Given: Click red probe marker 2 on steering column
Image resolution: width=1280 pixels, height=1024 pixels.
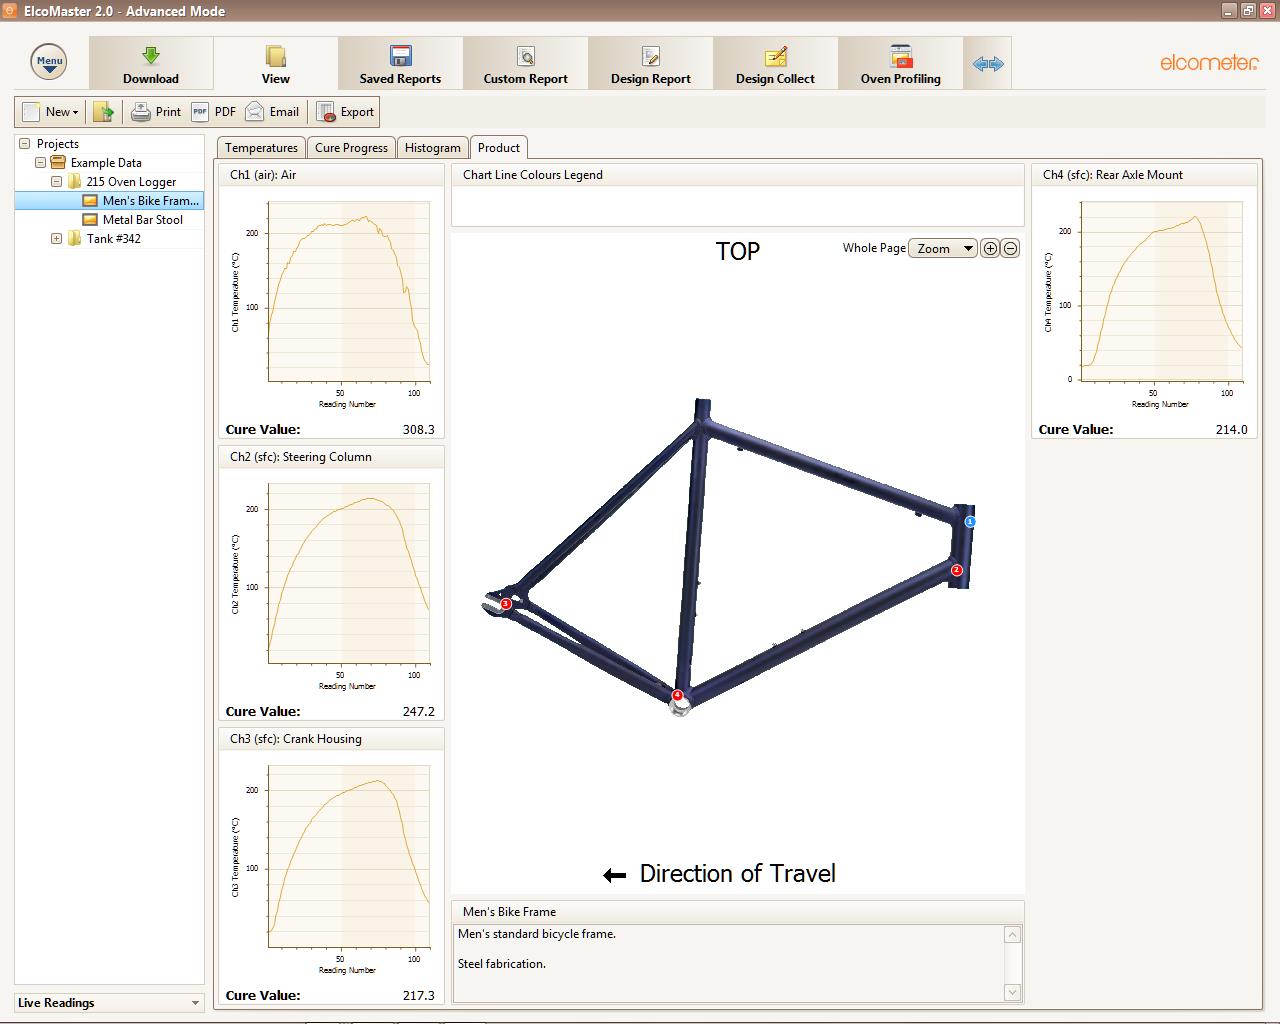Looking at the screenshot, I should pyautogui.click(x=956, y=570).
